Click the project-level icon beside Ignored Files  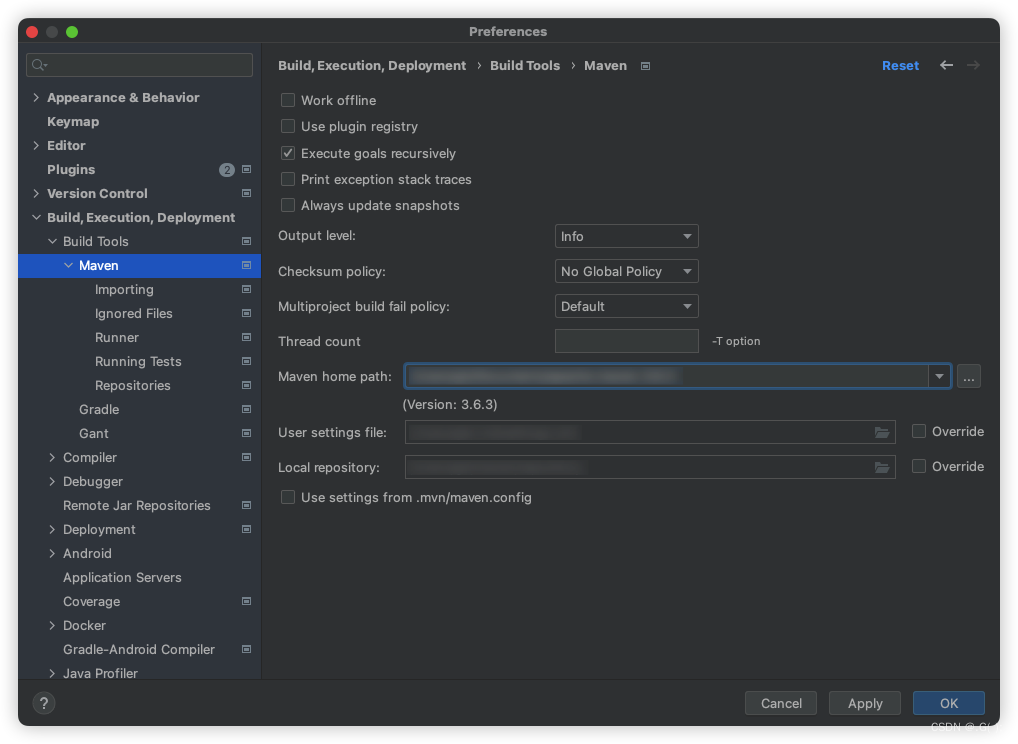click(247, 314)
